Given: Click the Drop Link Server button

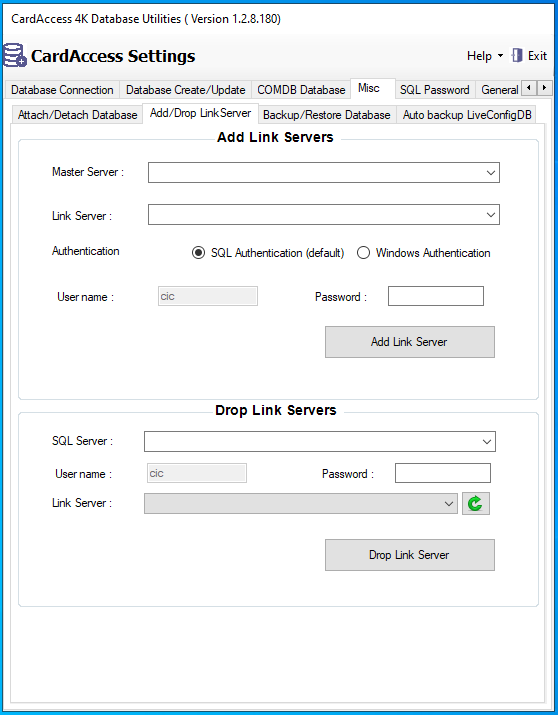Looking at the screenshot, I should coord(409,555).
